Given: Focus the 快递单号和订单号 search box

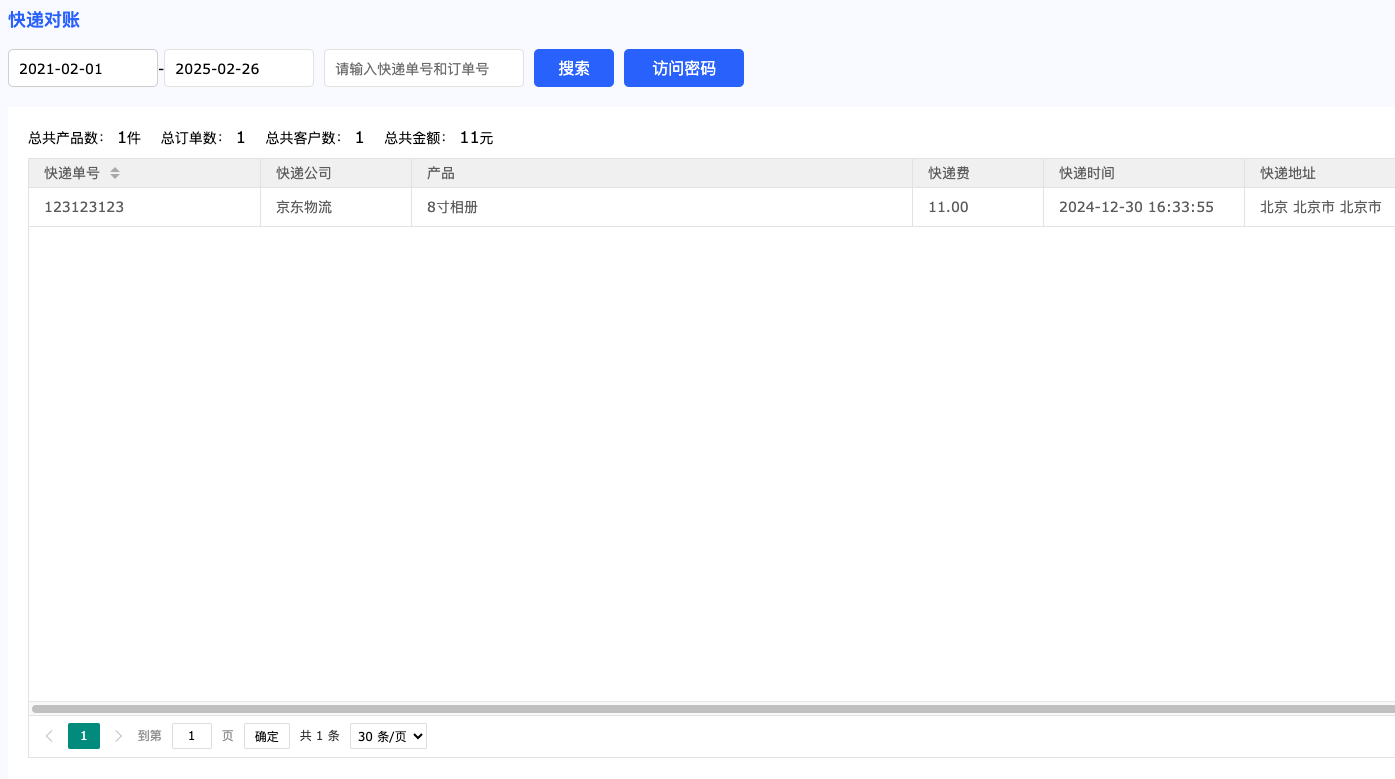Looking at the screenshot, I should tap(423, 68).
